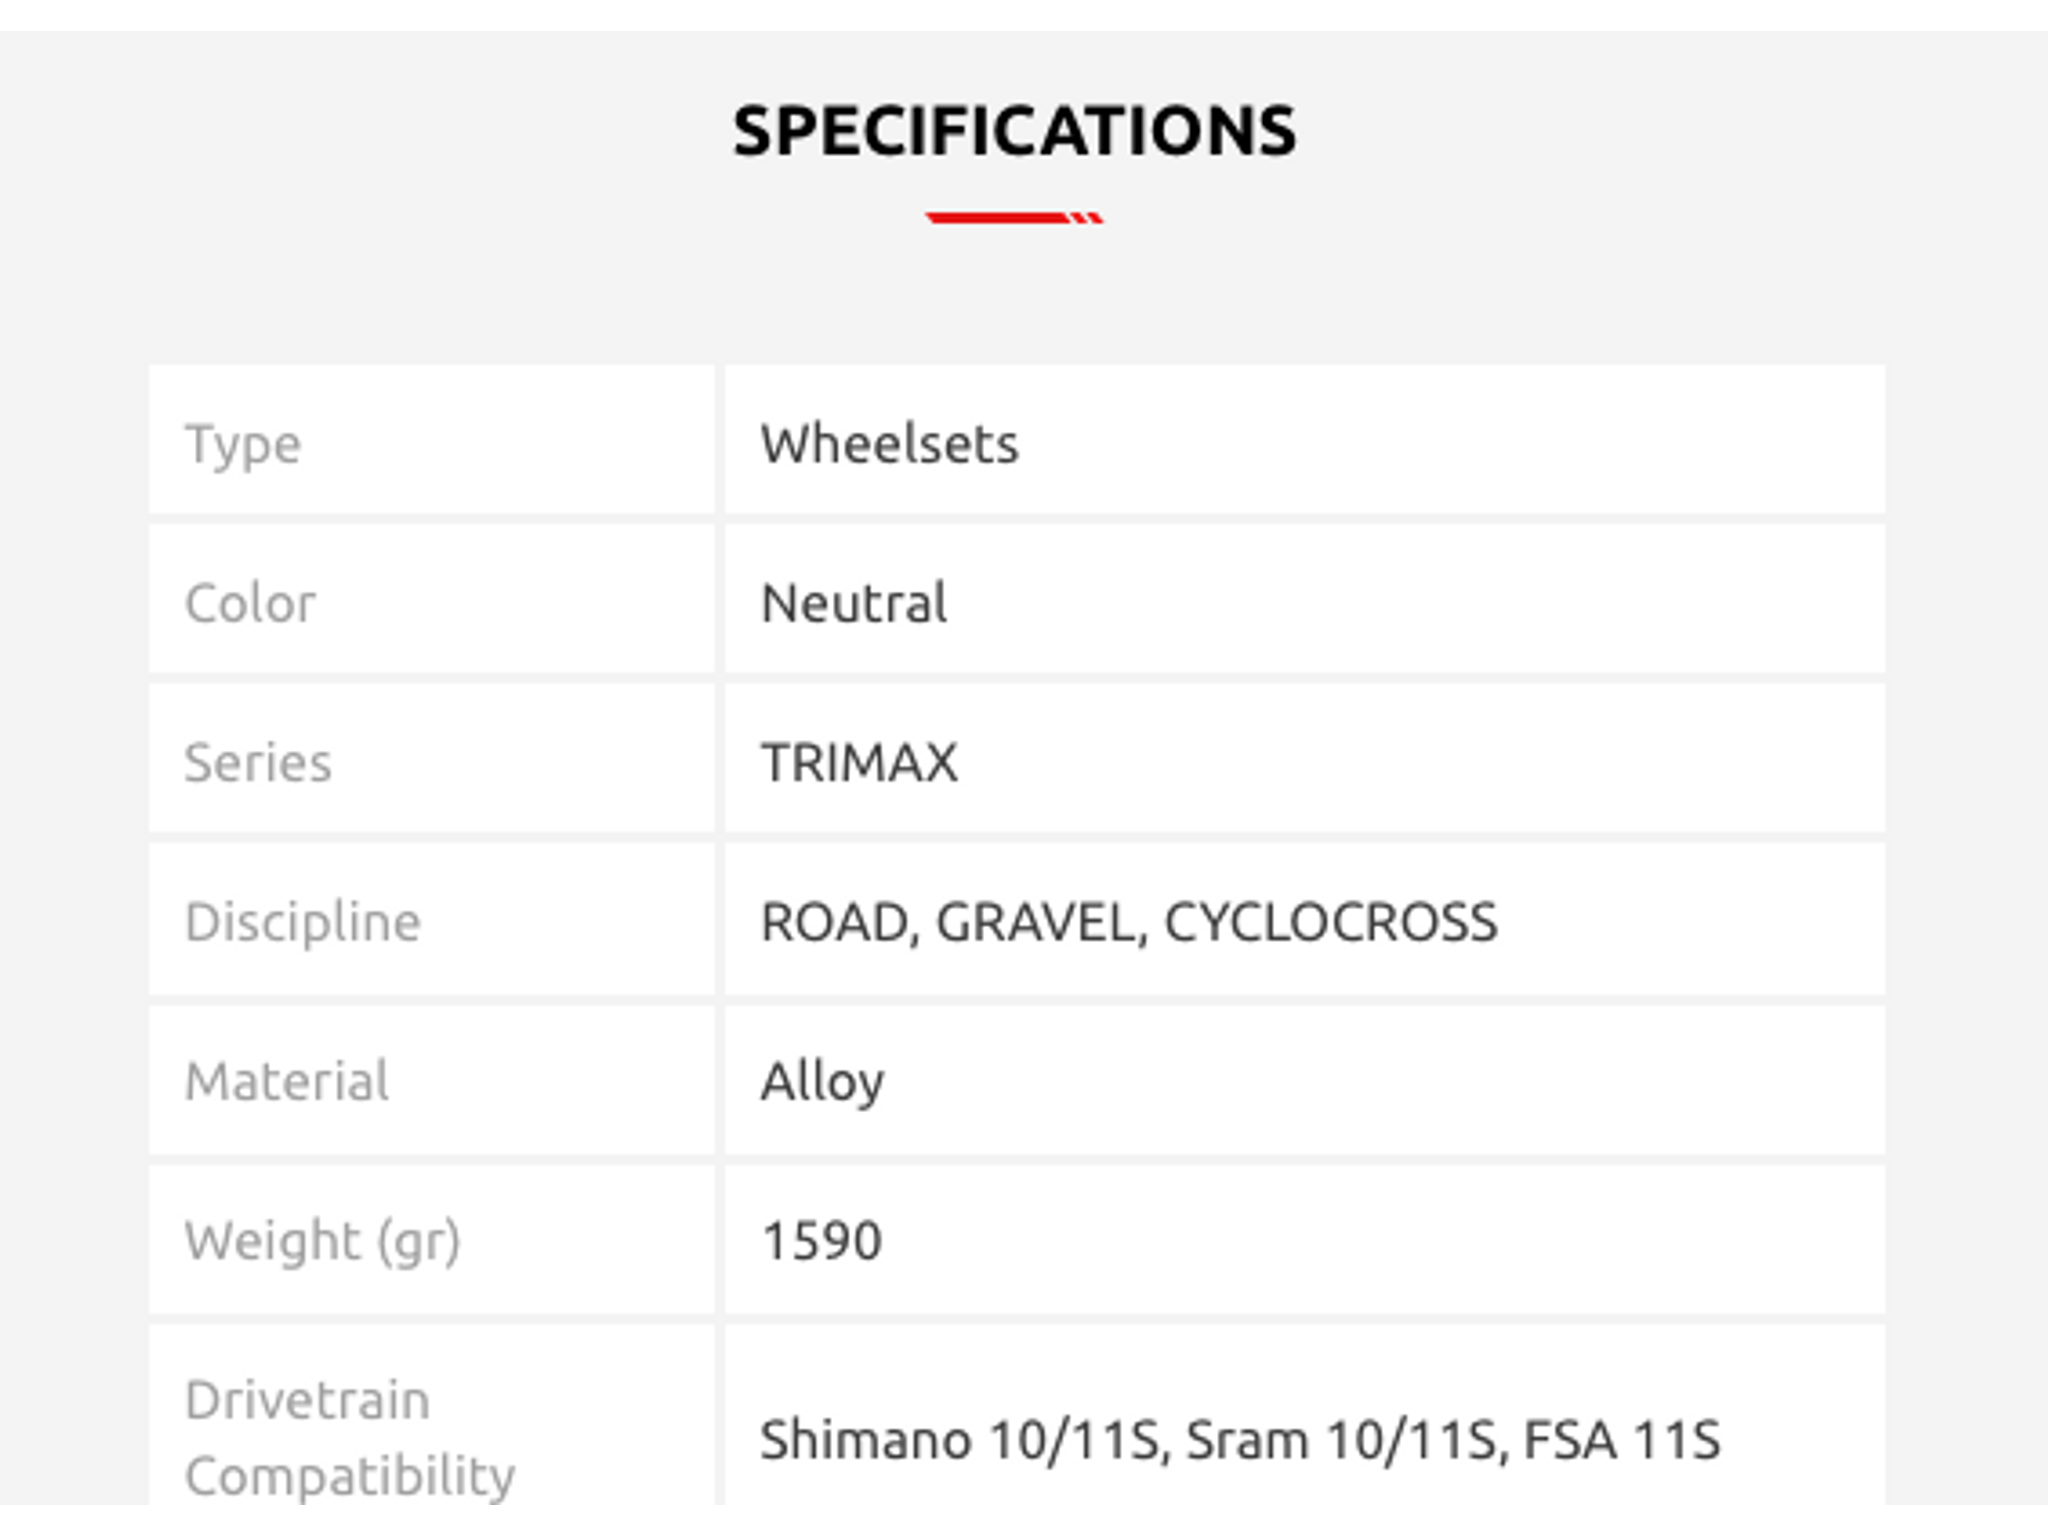Select the Discipline label cell
The width and height of the screenshot is (2048, 1536).
tap(431, 919)
